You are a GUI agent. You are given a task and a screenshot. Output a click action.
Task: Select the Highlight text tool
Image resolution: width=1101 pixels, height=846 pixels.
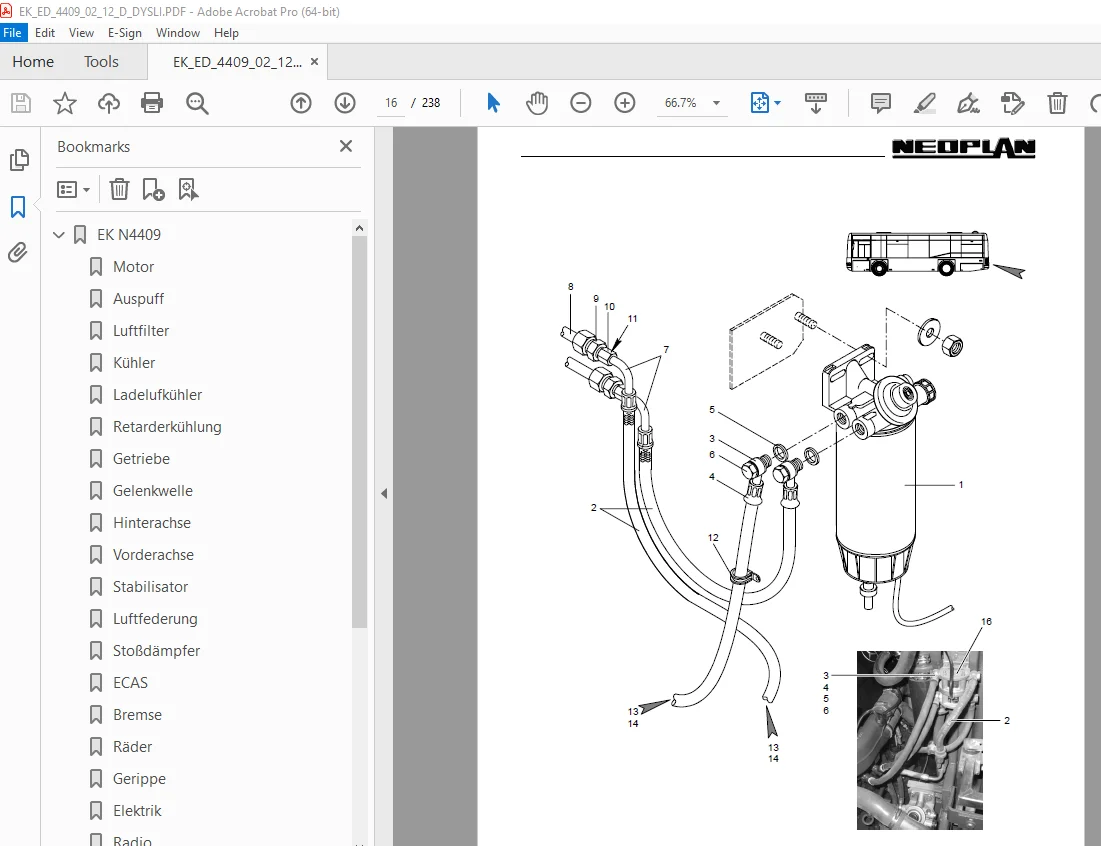pos(924,103)
